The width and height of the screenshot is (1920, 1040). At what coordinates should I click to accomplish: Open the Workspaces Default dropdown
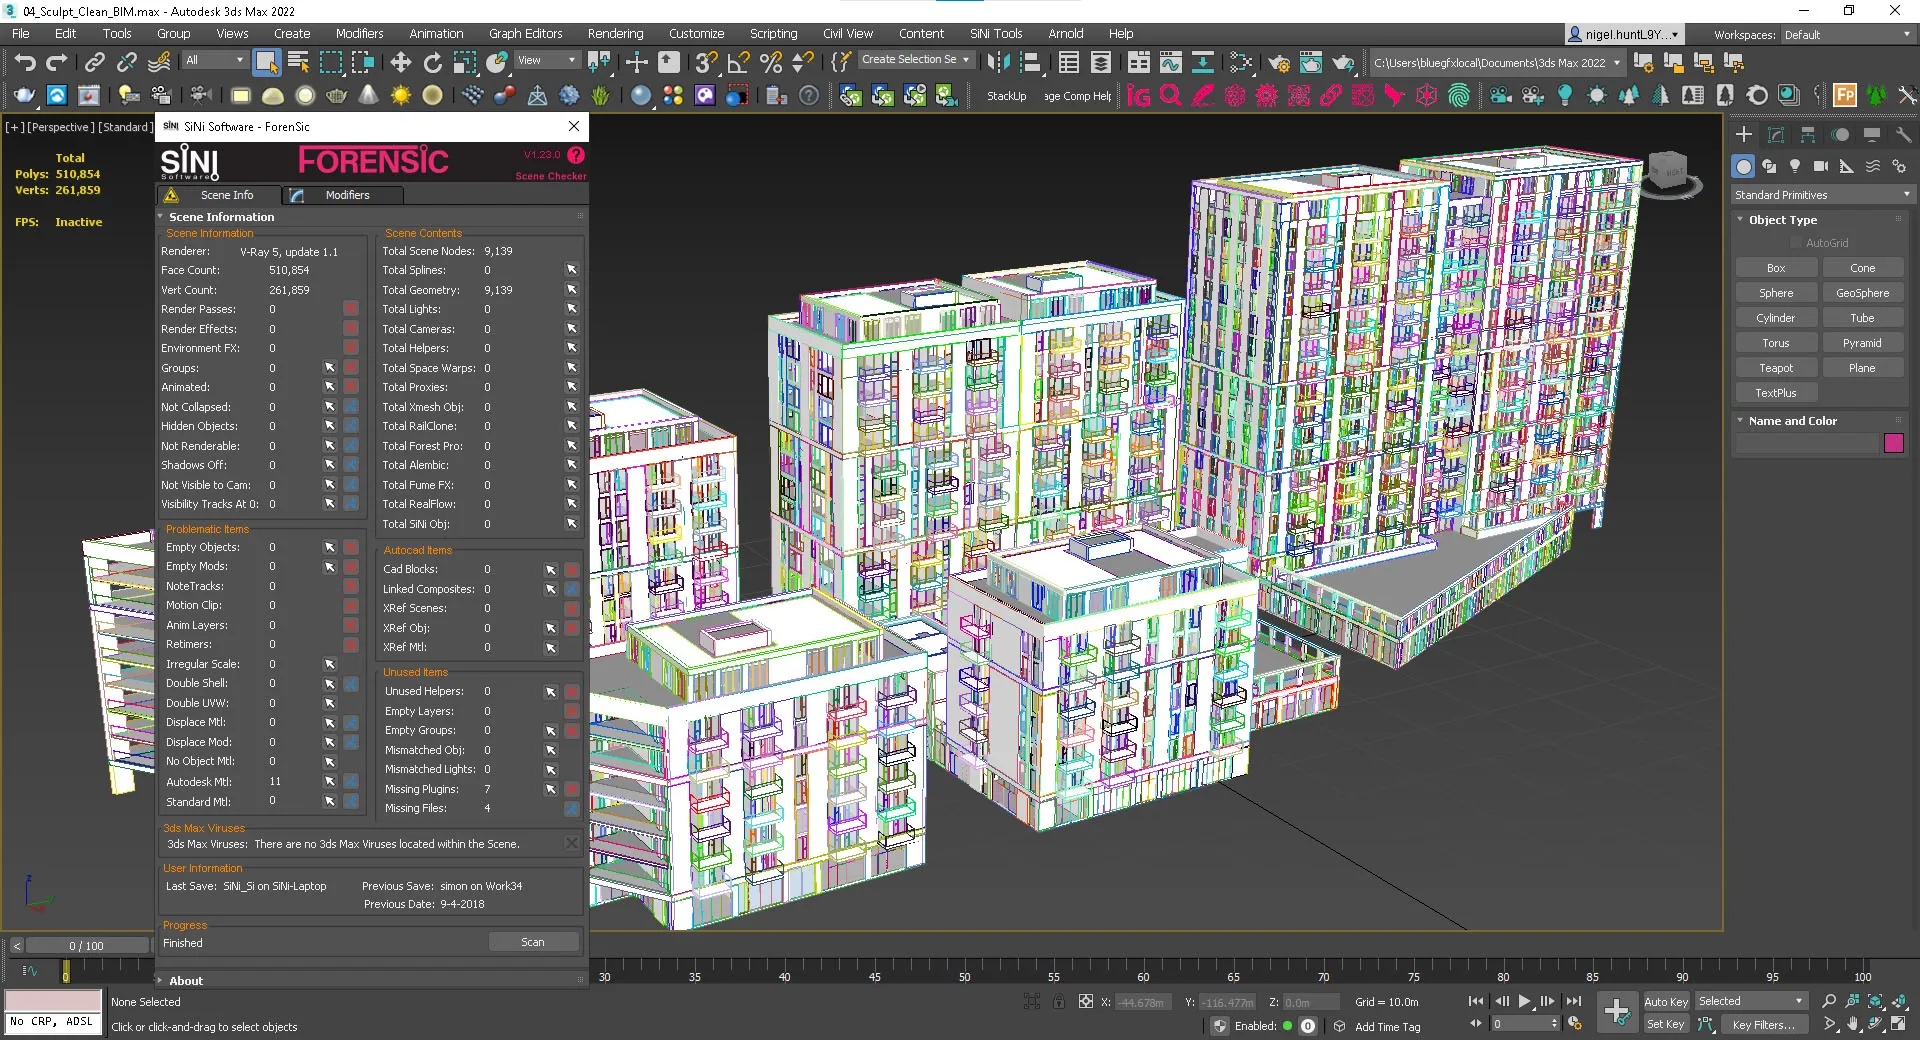(x=1847, y=34)
